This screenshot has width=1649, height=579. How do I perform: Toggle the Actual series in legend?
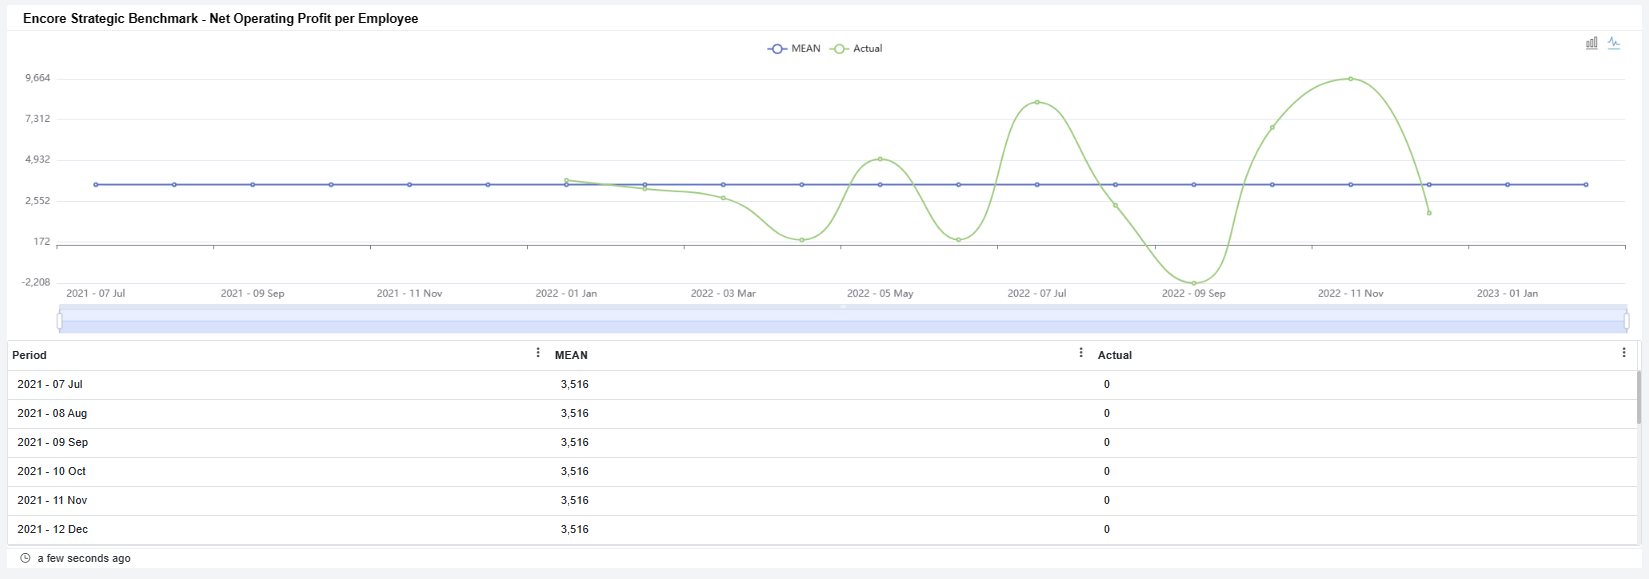click(857, 48)
